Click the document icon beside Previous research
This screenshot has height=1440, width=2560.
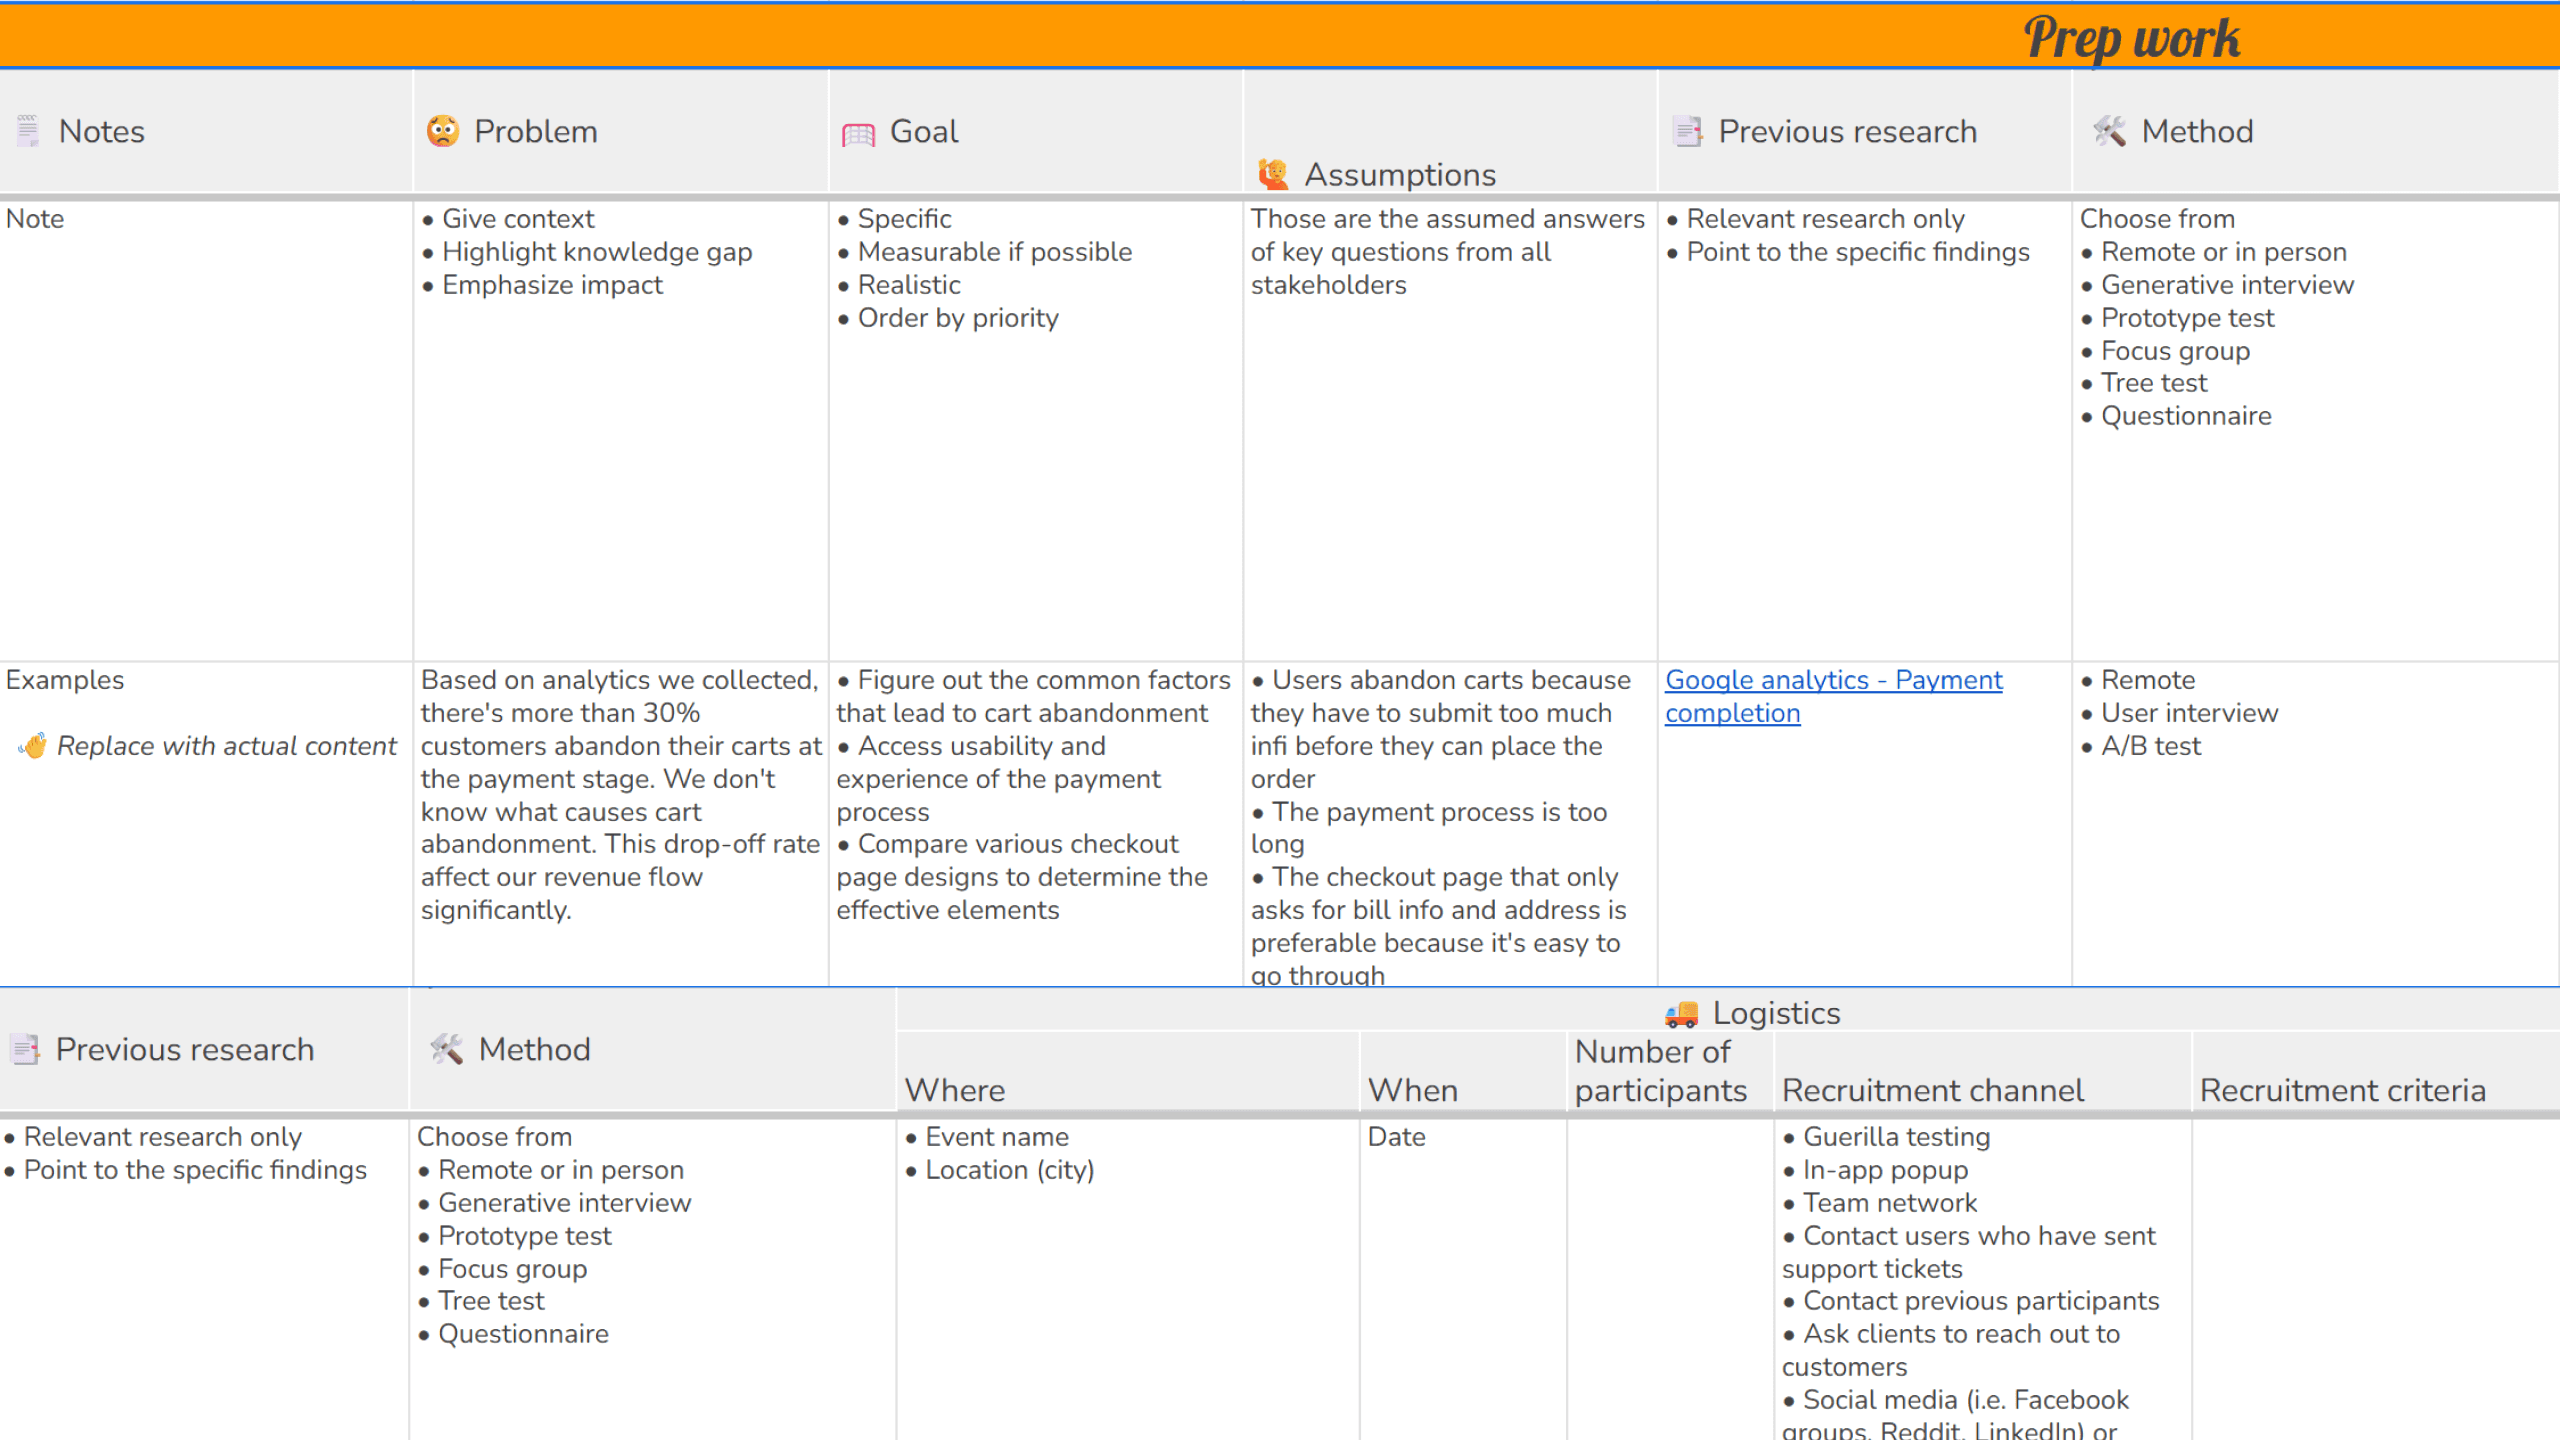[x=1688, y=130]
